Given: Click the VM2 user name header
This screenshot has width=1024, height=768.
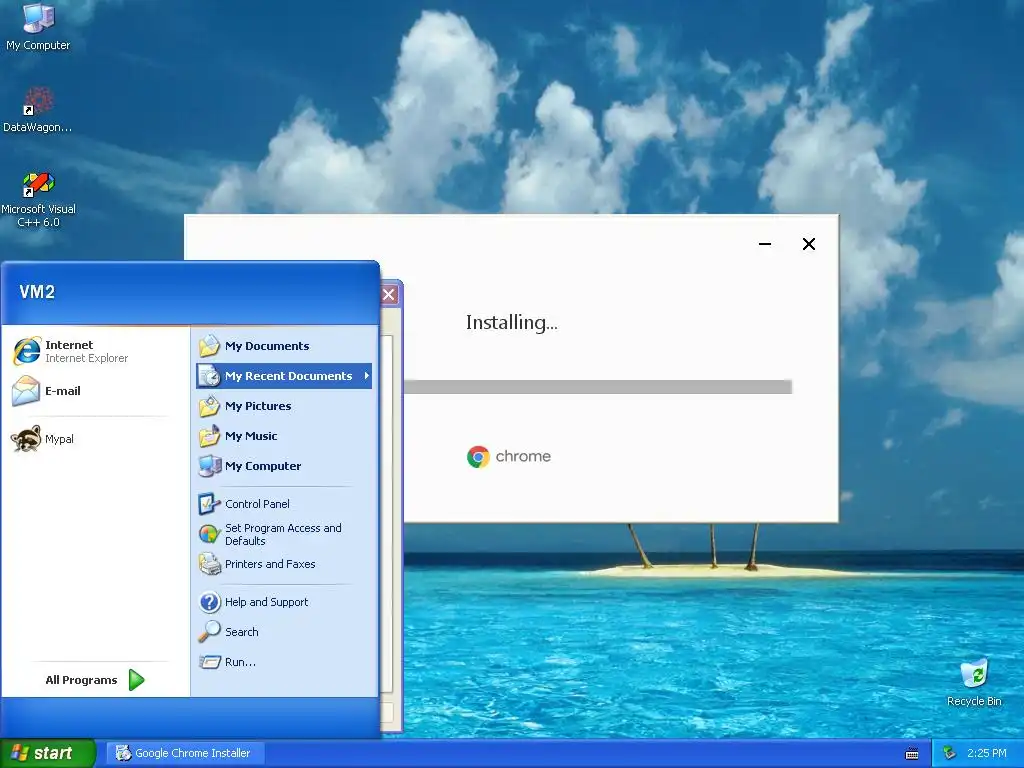Looking at the screenshot, I should click(37, 292).
